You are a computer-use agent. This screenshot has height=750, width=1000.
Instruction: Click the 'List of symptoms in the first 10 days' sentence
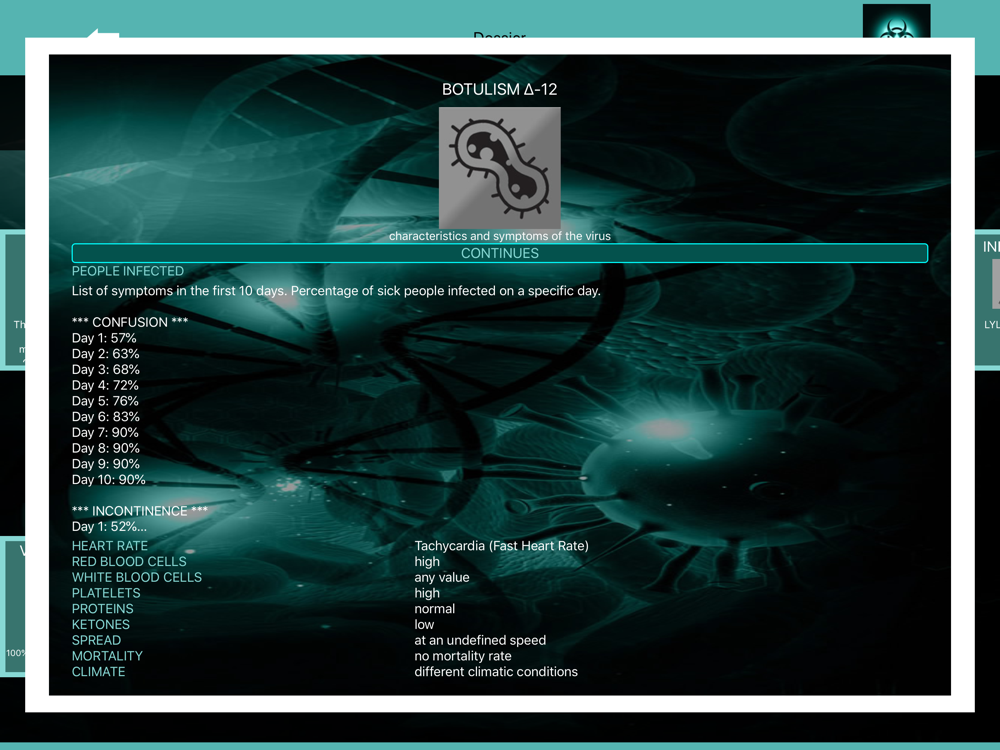pyautogui.click(x=336, y=291)
